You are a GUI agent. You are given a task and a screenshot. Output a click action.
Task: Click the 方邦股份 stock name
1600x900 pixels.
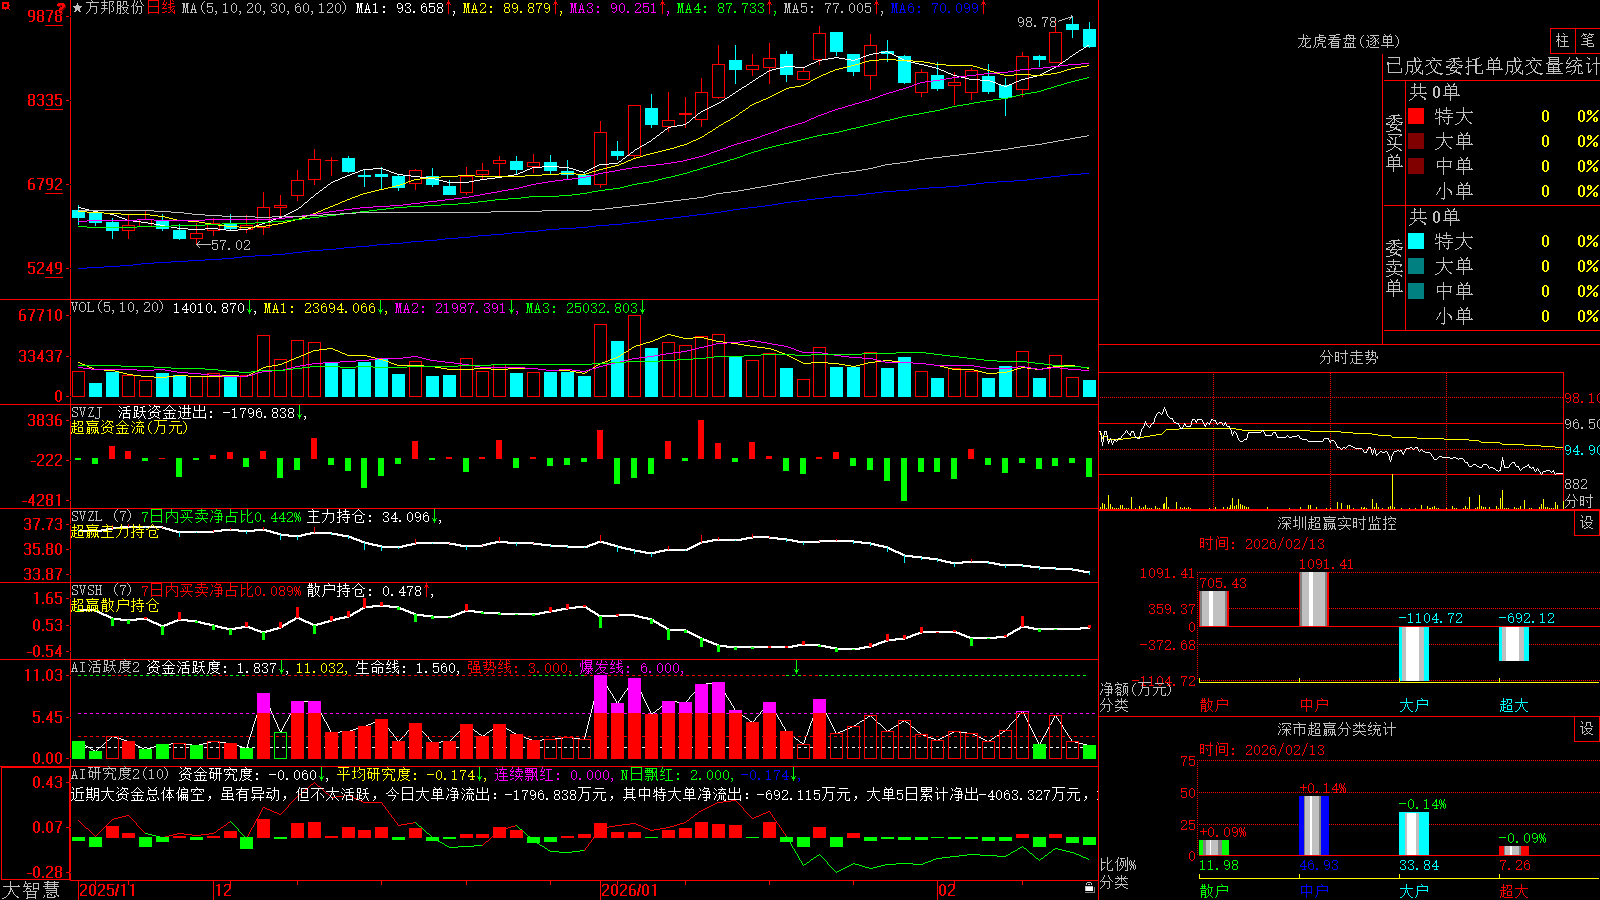115,8
